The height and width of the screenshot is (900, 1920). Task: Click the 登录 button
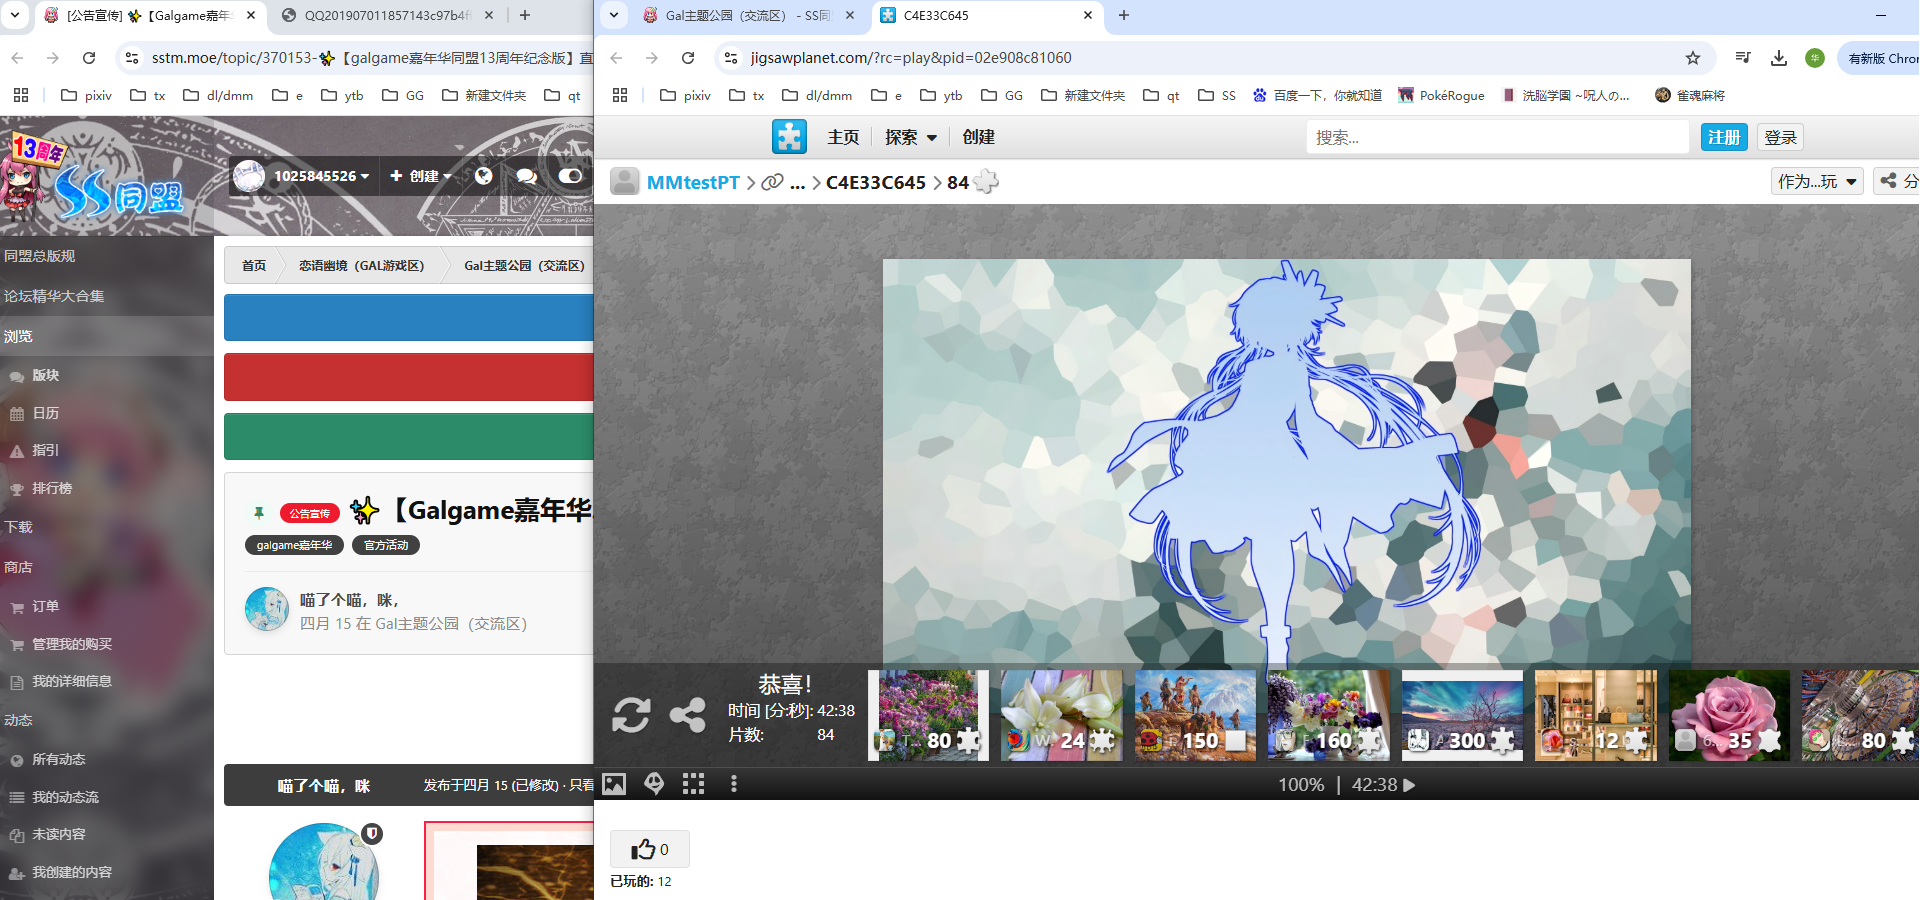(1780, 137)
